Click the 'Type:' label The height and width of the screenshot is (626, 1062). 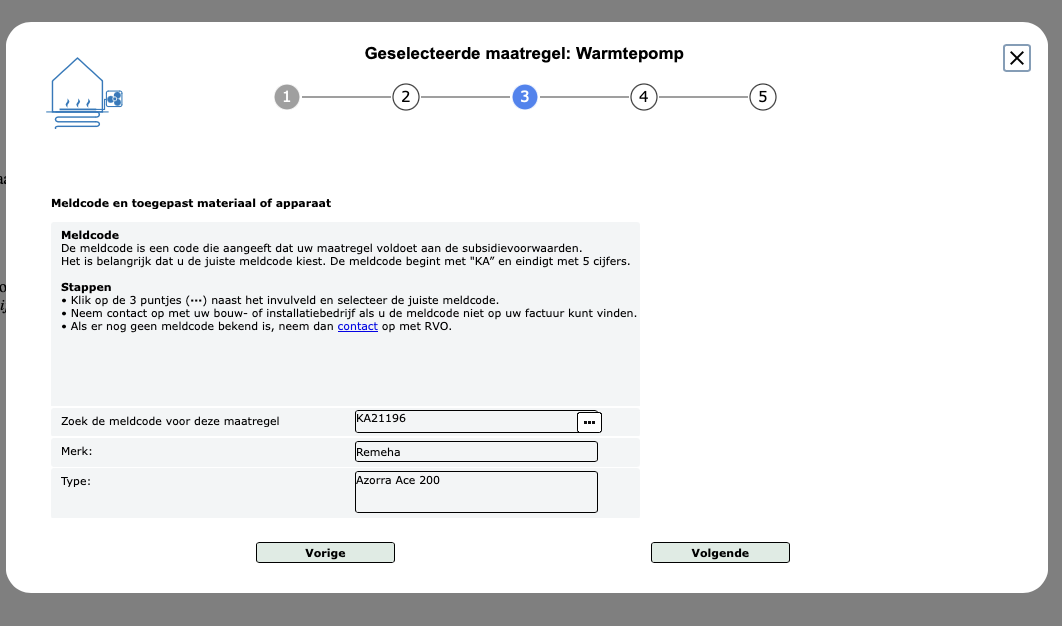[x=76, y=481]
